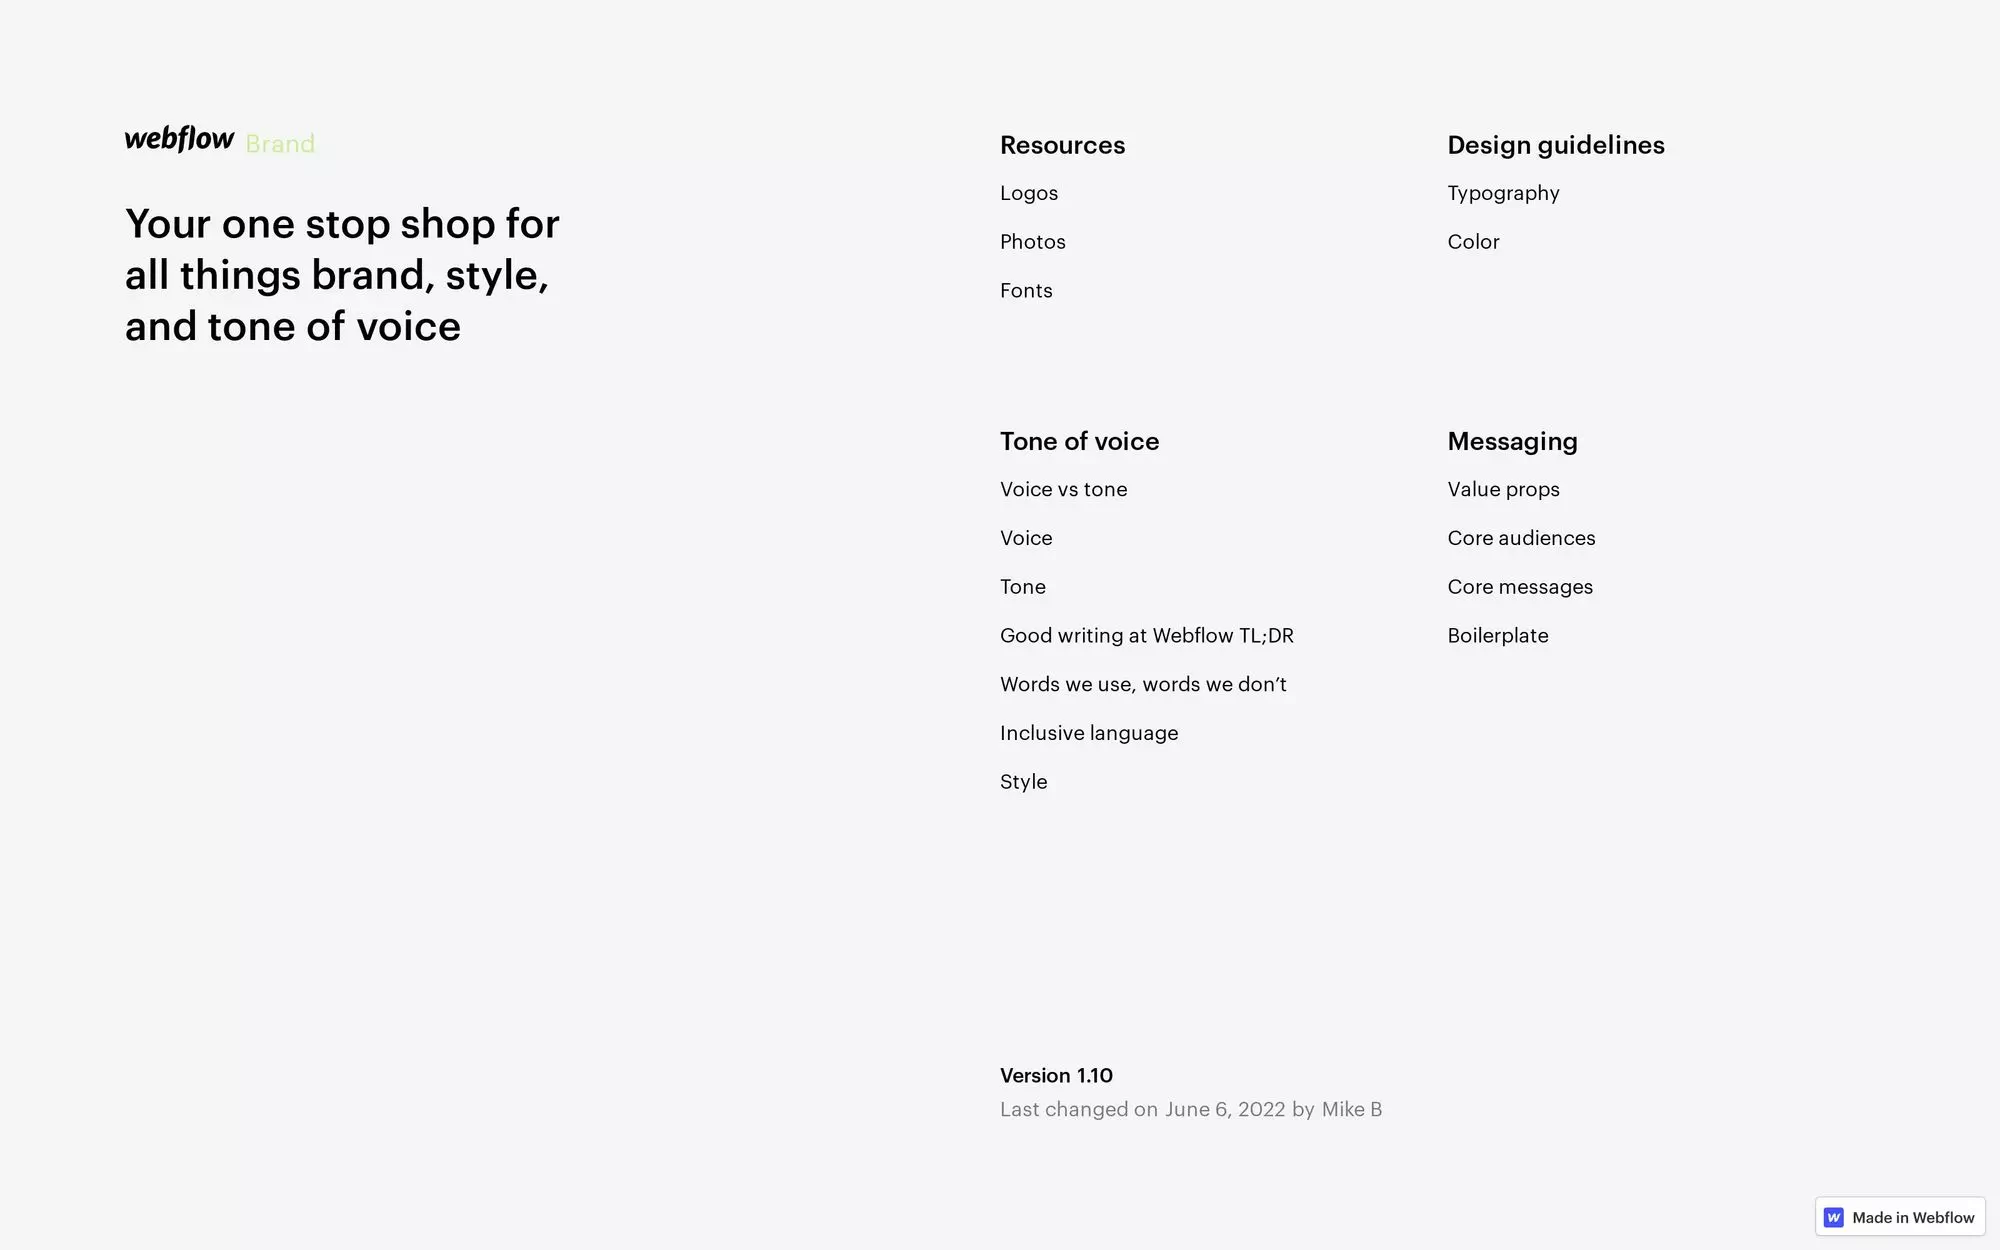This screenshot has height=1250, width=2000.
Task: Open the Core audiences page
Action: click(x=1521, y=537)
